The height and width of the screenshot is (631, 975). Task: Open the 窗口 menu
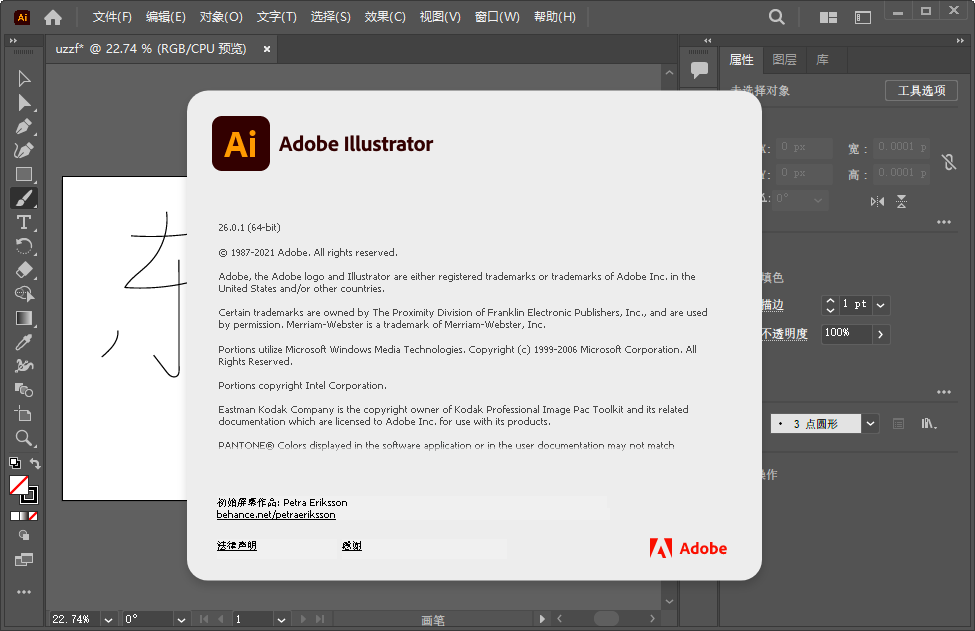pos(497,16)
